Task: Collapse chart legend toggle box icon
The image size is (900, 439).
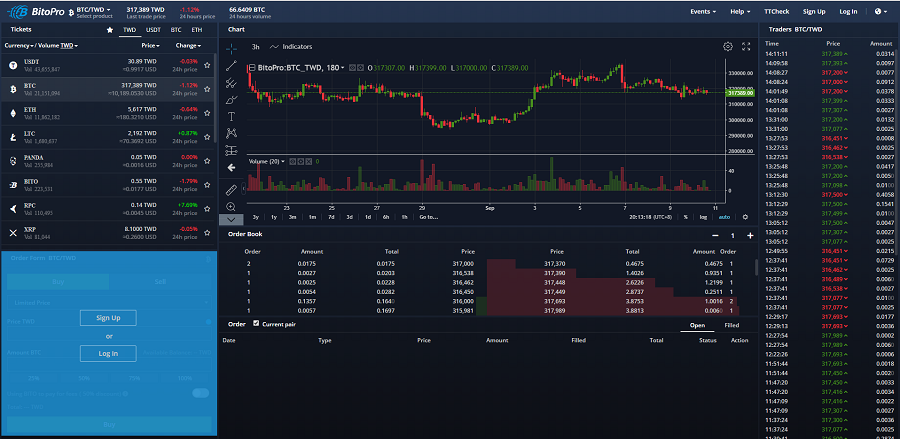Action: [x=251, y=68]
